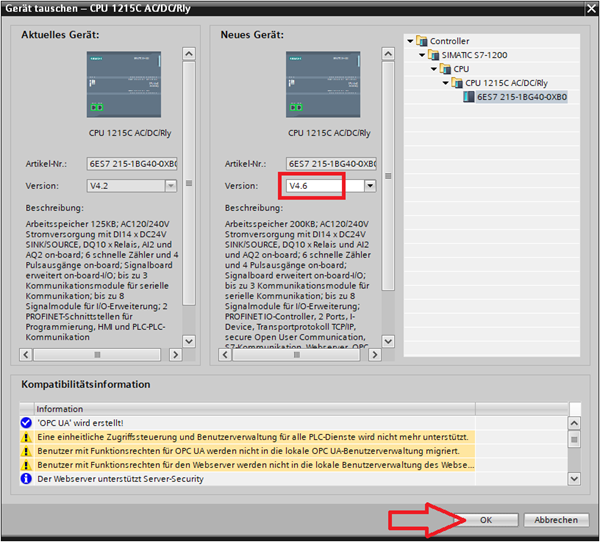The width and height of the screenshot is (600, 542).
Task: Click the current device CPU thumbnail image
Action: [x=124, y=84]
